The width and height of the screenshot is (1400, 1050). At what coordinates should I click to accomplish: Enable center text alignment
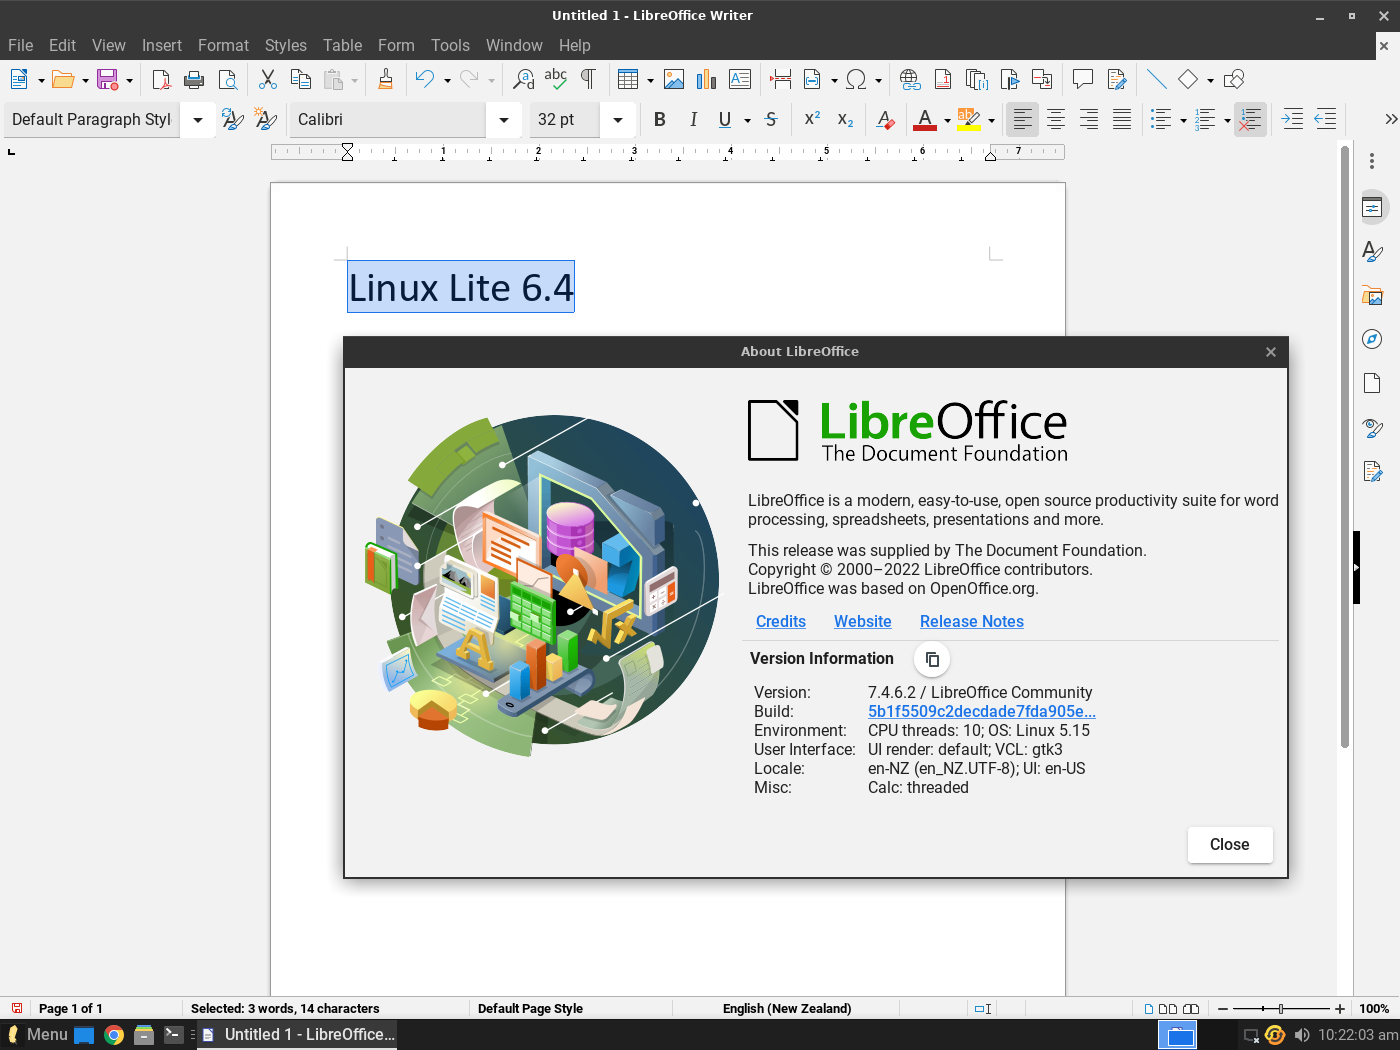[1055, 119]
